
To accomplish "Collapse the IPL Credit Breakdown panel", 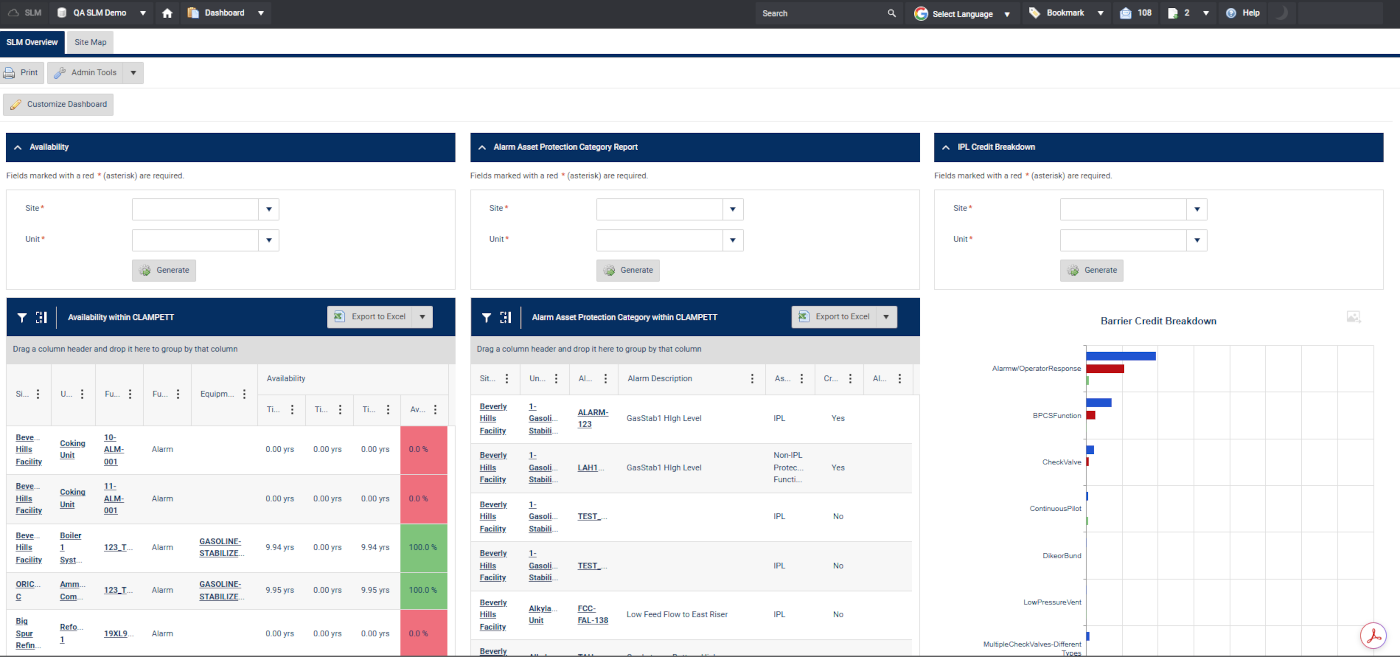I will 946,147.
